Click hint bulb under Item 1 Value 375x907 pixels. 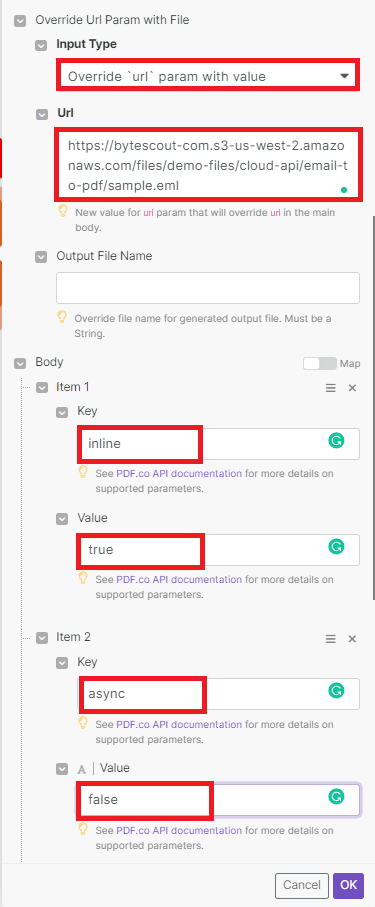pos(83,578)
